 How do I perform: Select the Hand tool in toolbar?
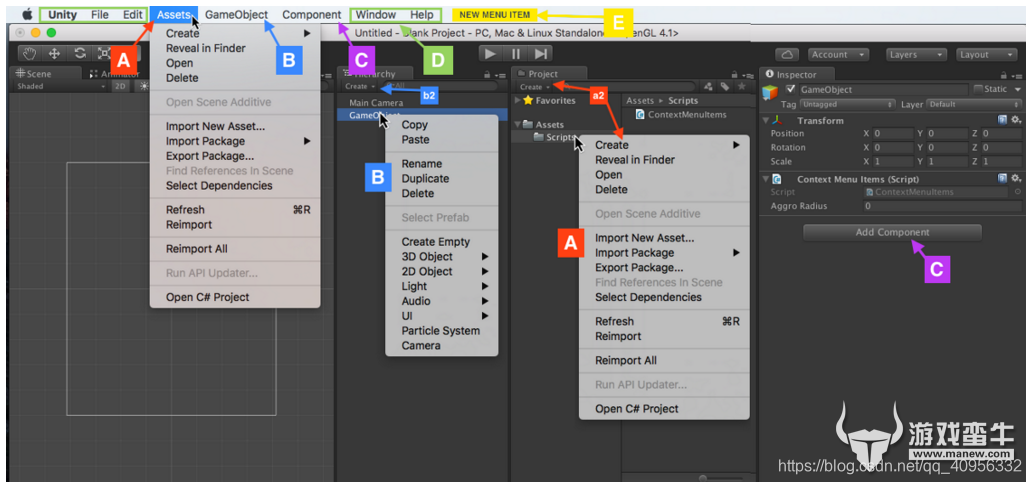tap(29, 54)
